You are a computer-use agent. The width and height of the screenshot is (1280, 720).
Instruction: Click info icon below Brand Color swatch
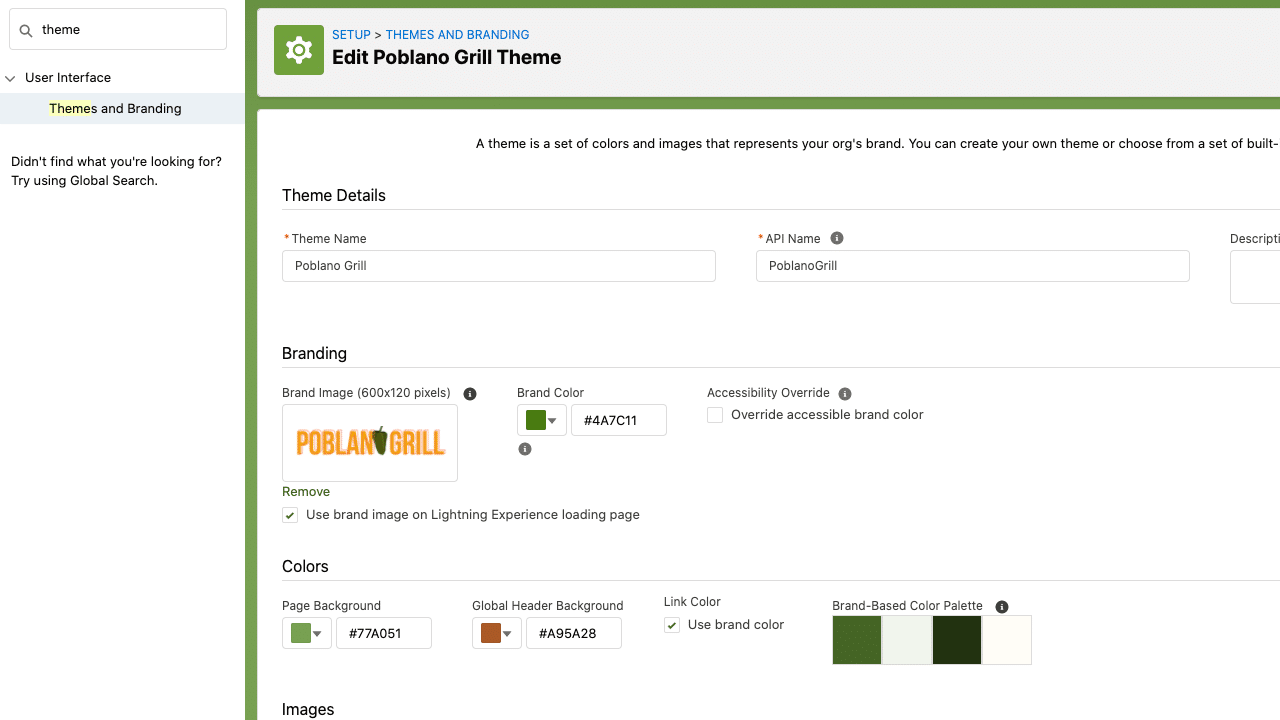(525, 450)
